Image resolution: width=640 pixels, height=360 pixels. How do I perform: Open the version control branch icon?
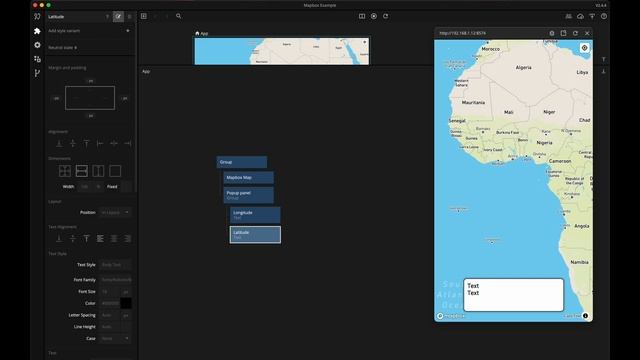tap(37, 73)
